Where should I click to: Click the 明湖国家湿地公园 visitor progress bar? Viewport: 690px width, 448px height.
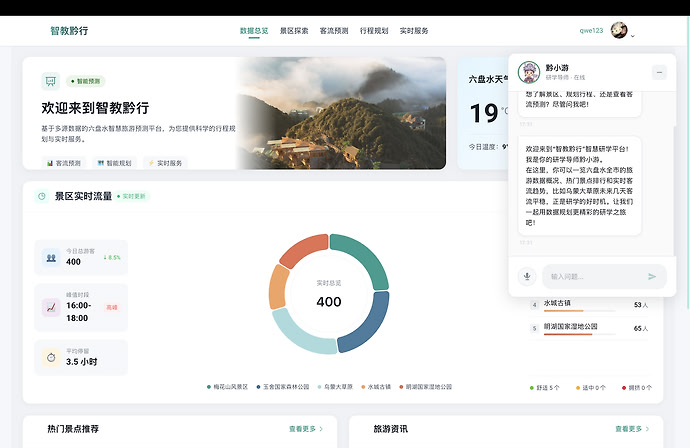580,334
